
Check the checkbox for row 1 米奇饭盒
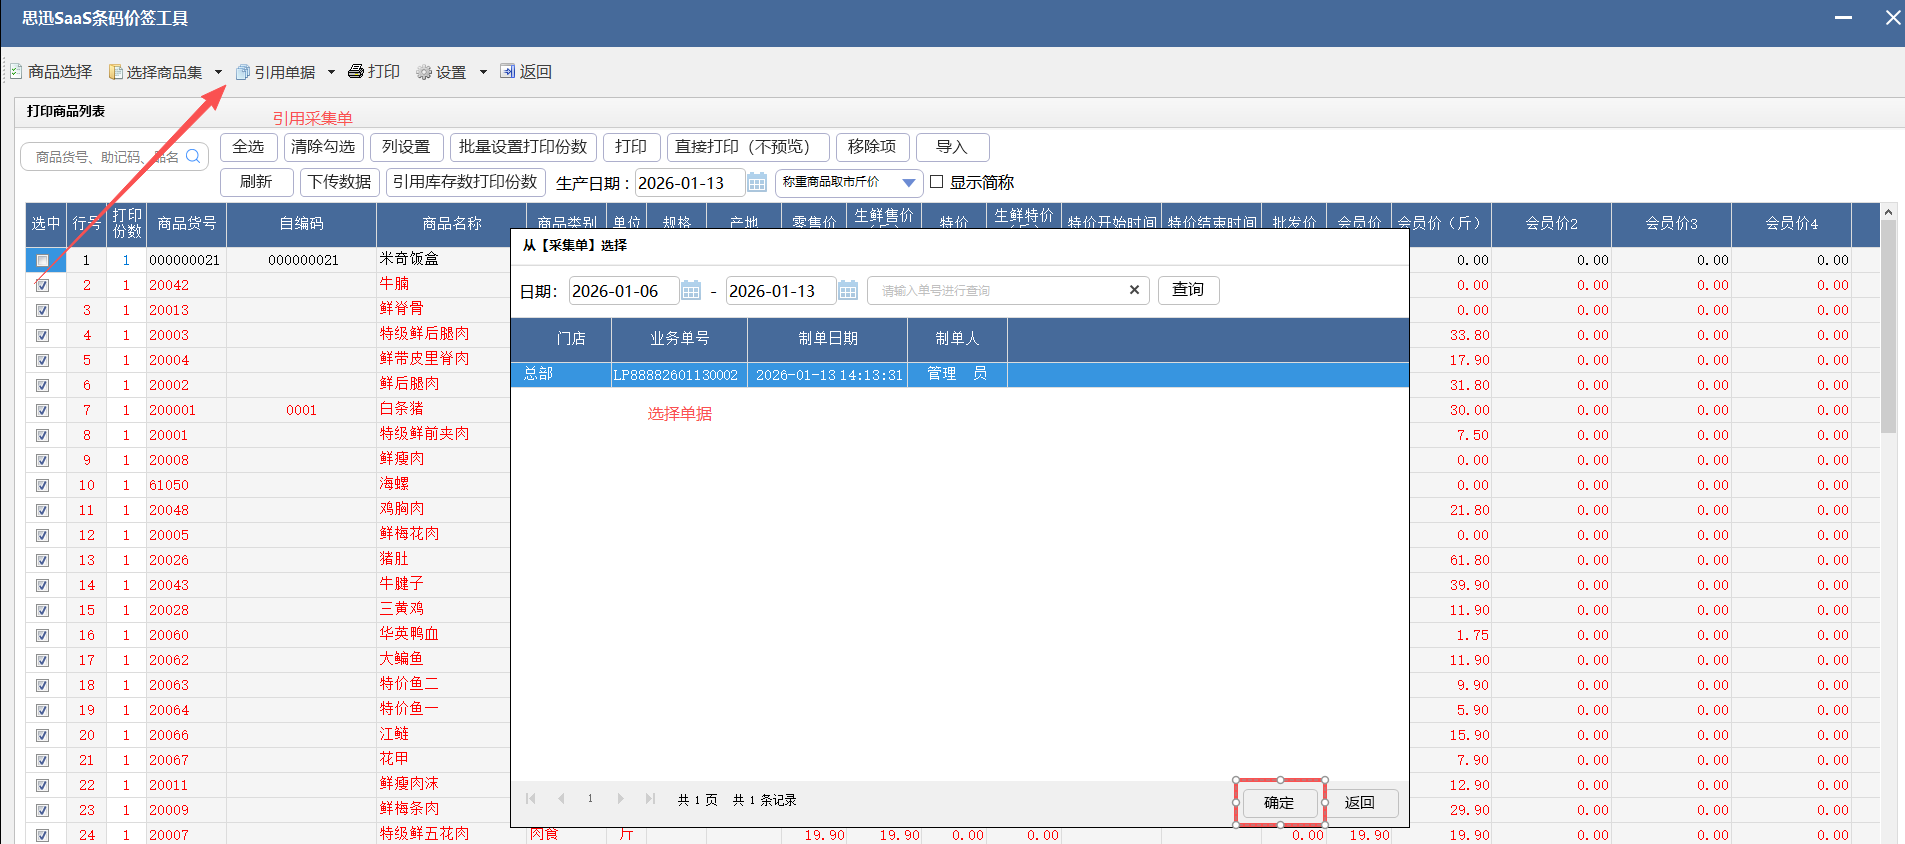tap(42, 260)
